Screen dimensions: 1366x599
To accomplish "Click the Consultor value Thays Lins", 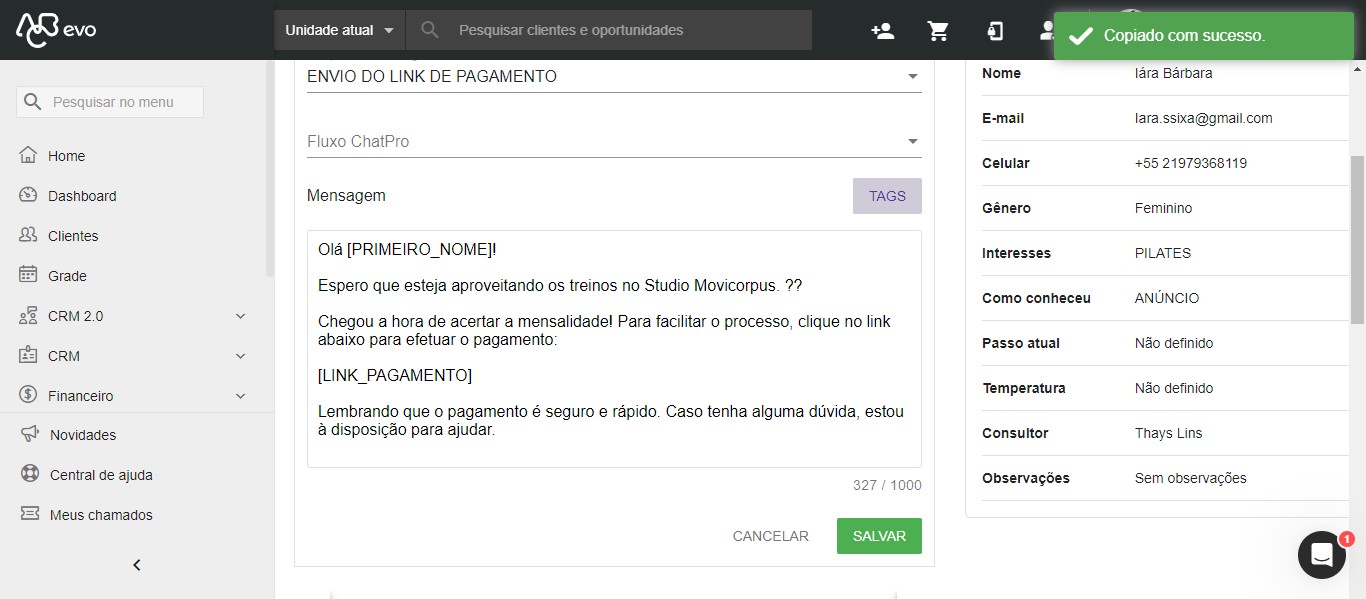I will tap(1168, 433).
